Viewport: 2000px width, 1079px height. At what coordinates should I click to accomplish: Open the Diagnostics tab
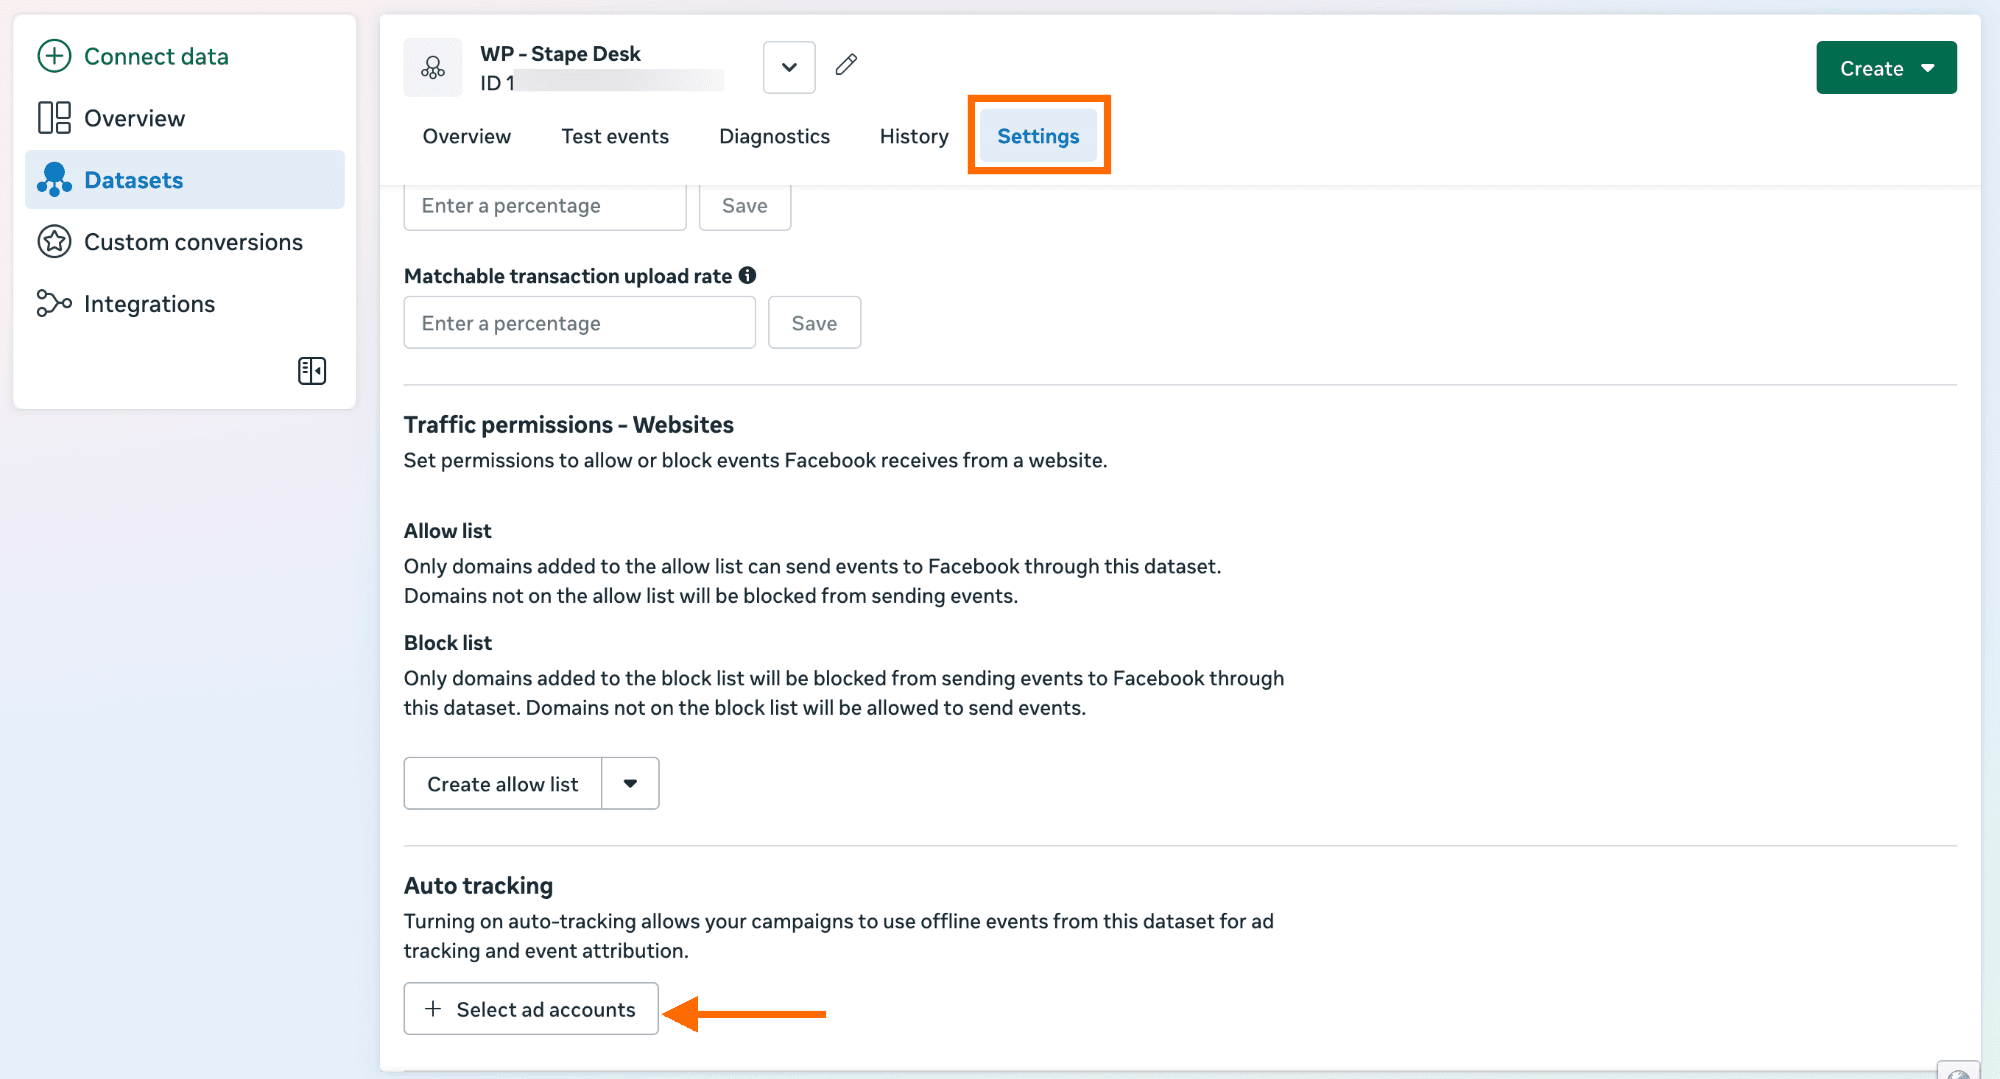(774, 136)
